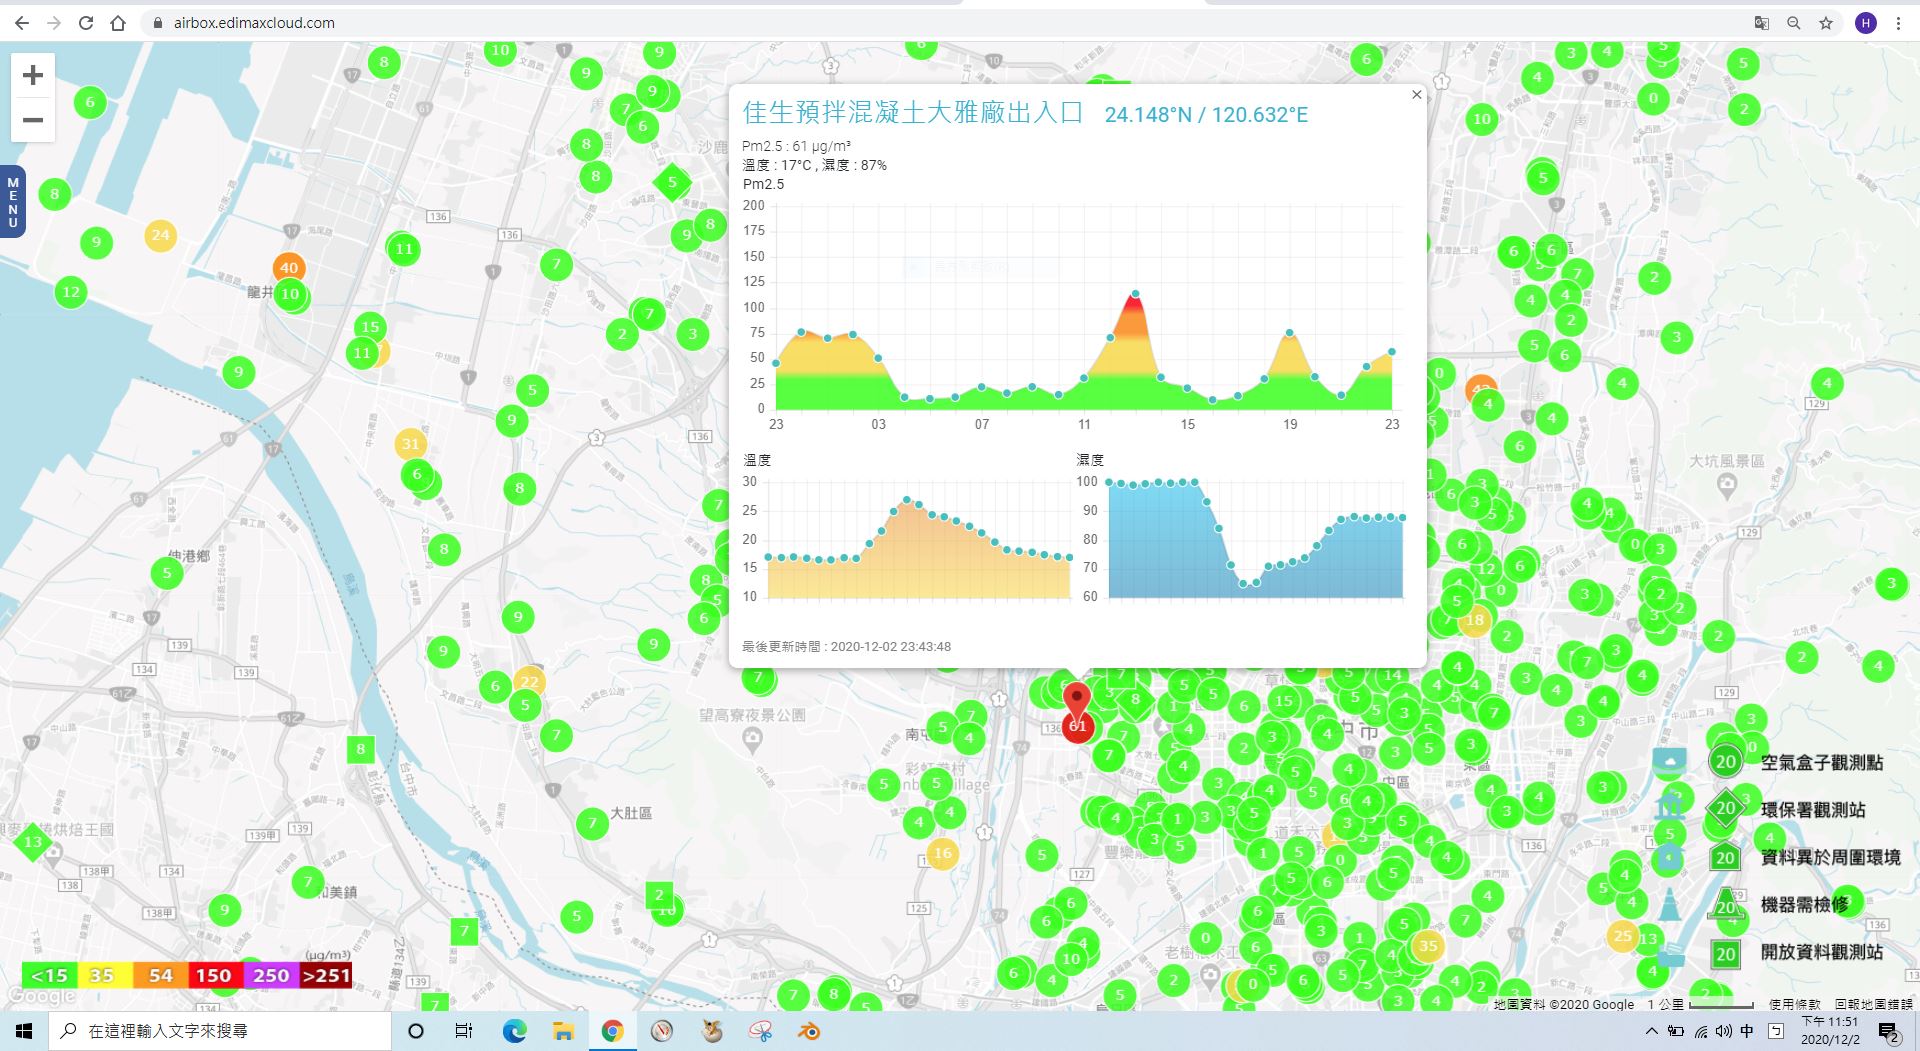Click the purple 250 color scale swatch
The width and height of the screenshot is (1920, 1051).
(270, 975)
